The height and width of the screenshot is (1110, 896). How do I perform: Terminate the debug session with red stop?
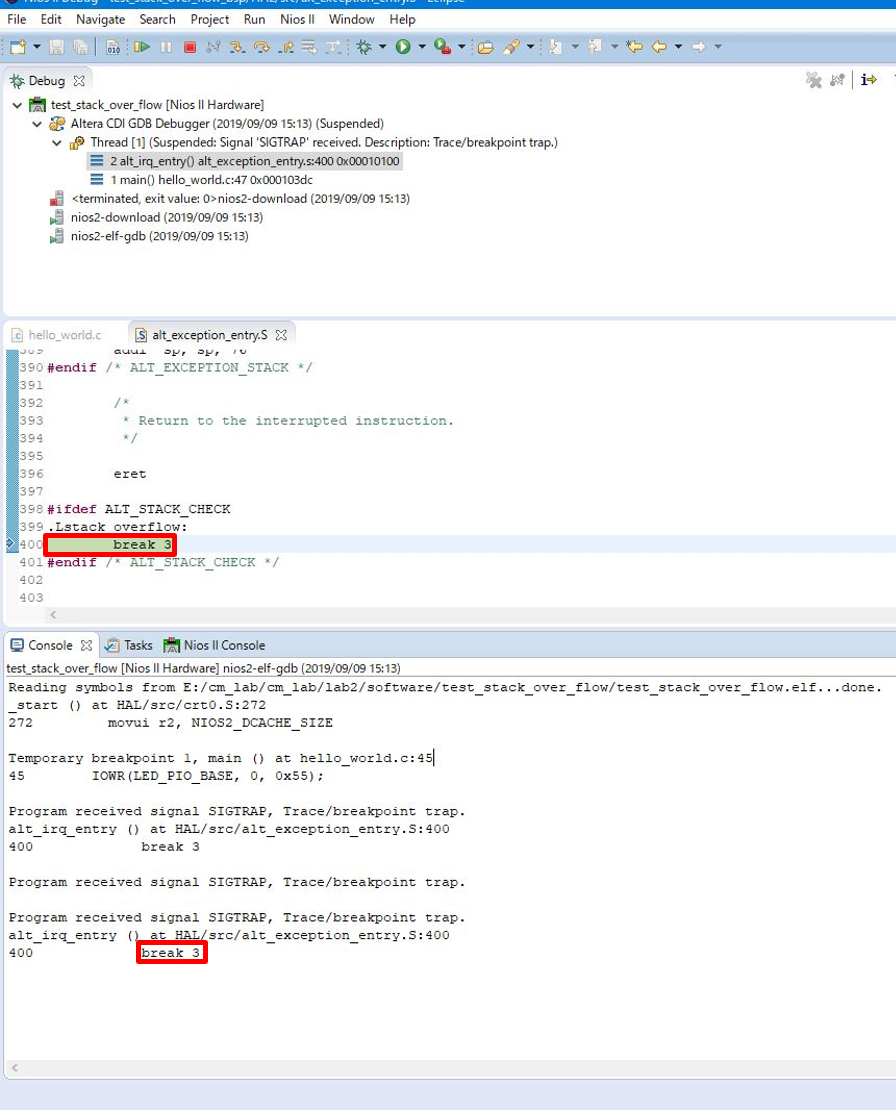click(192, 46)
